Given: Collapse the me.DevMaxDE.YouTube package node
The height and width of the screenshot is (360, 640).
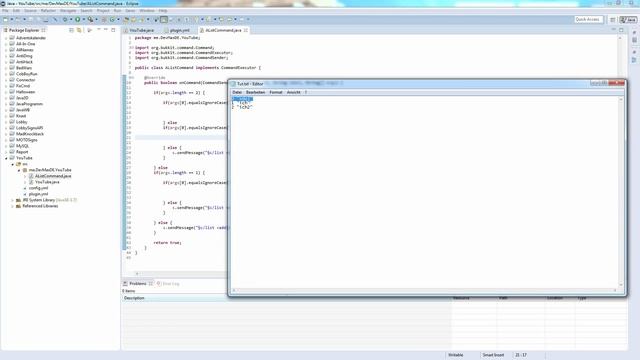Looking at the screenshot, I should tap(19, 170).
